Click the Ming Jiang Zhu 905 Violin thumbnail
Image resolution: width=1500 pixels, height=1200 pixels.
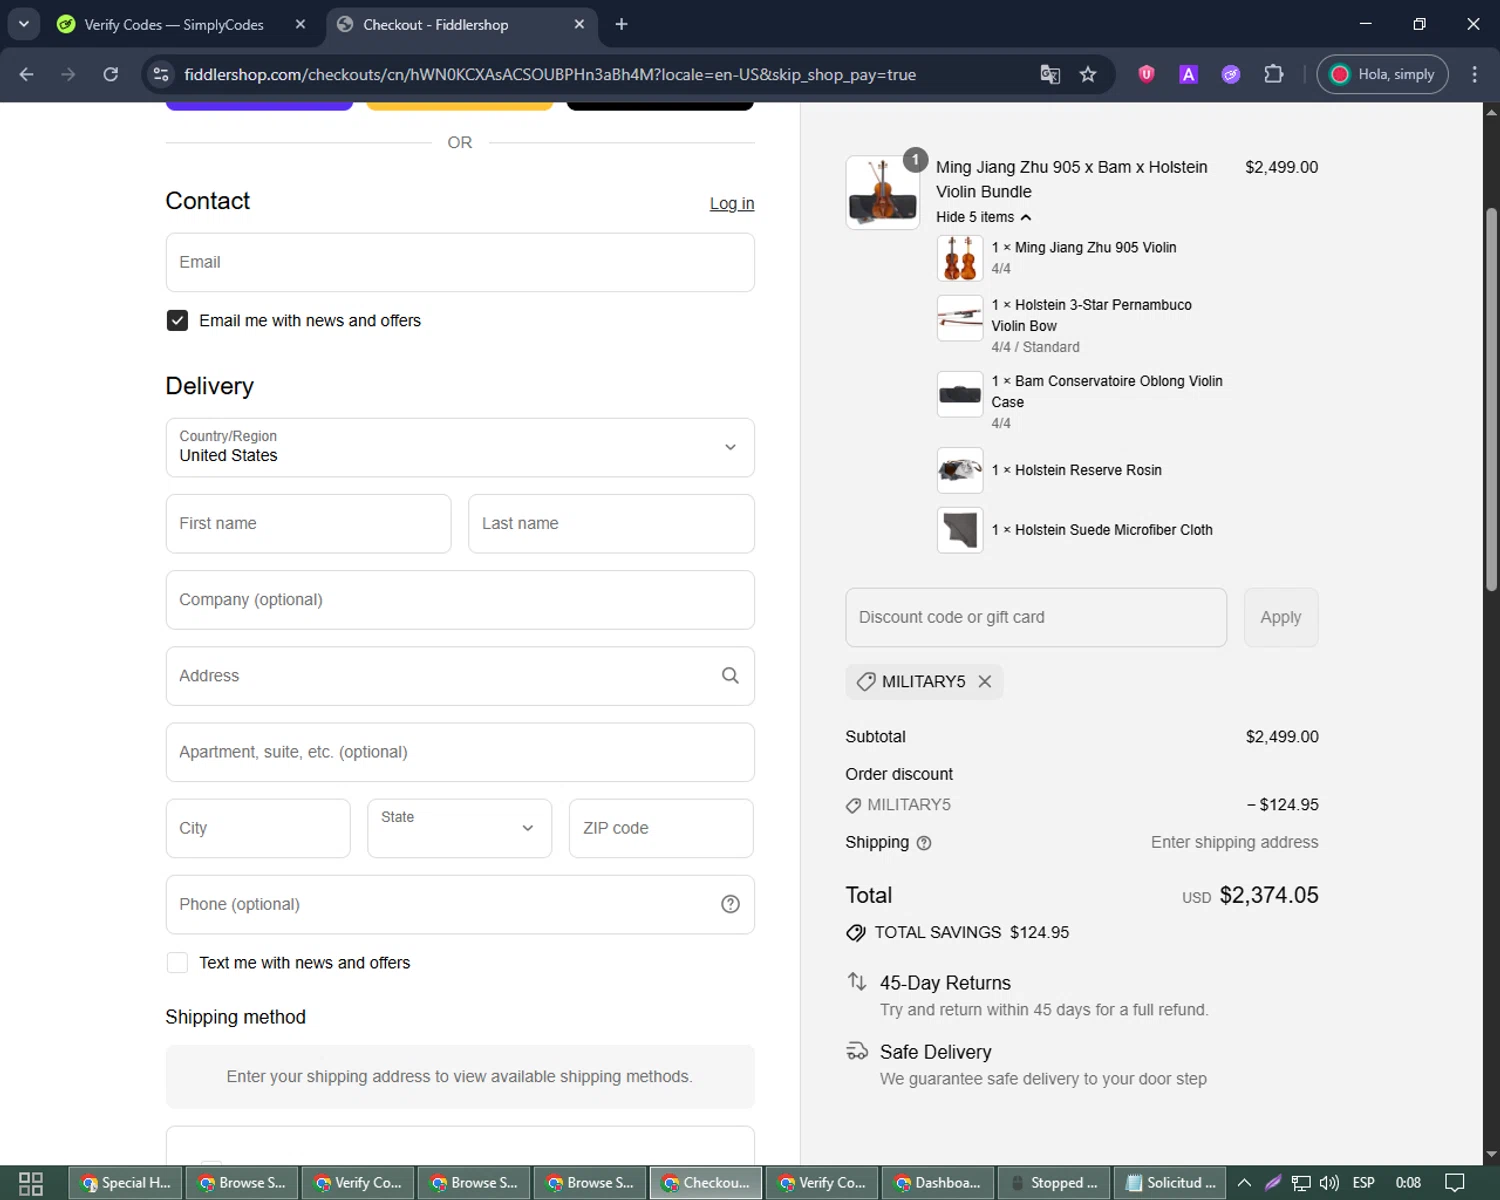960,258
